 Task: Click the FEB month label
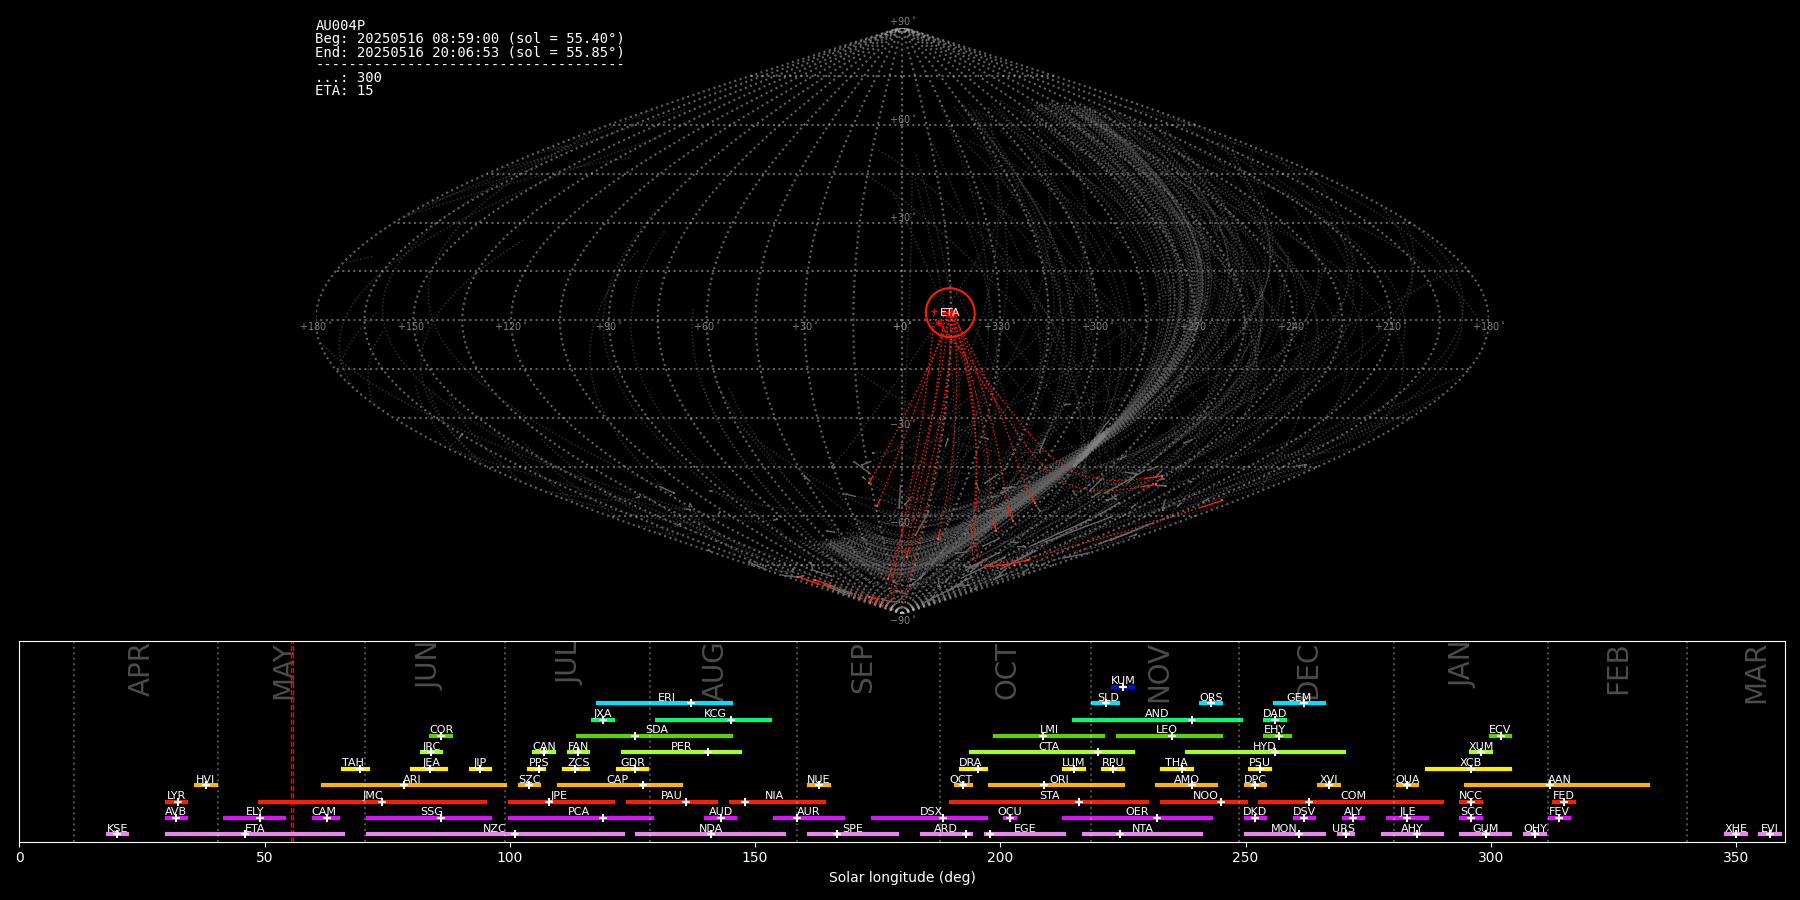tap(1618, 671)
